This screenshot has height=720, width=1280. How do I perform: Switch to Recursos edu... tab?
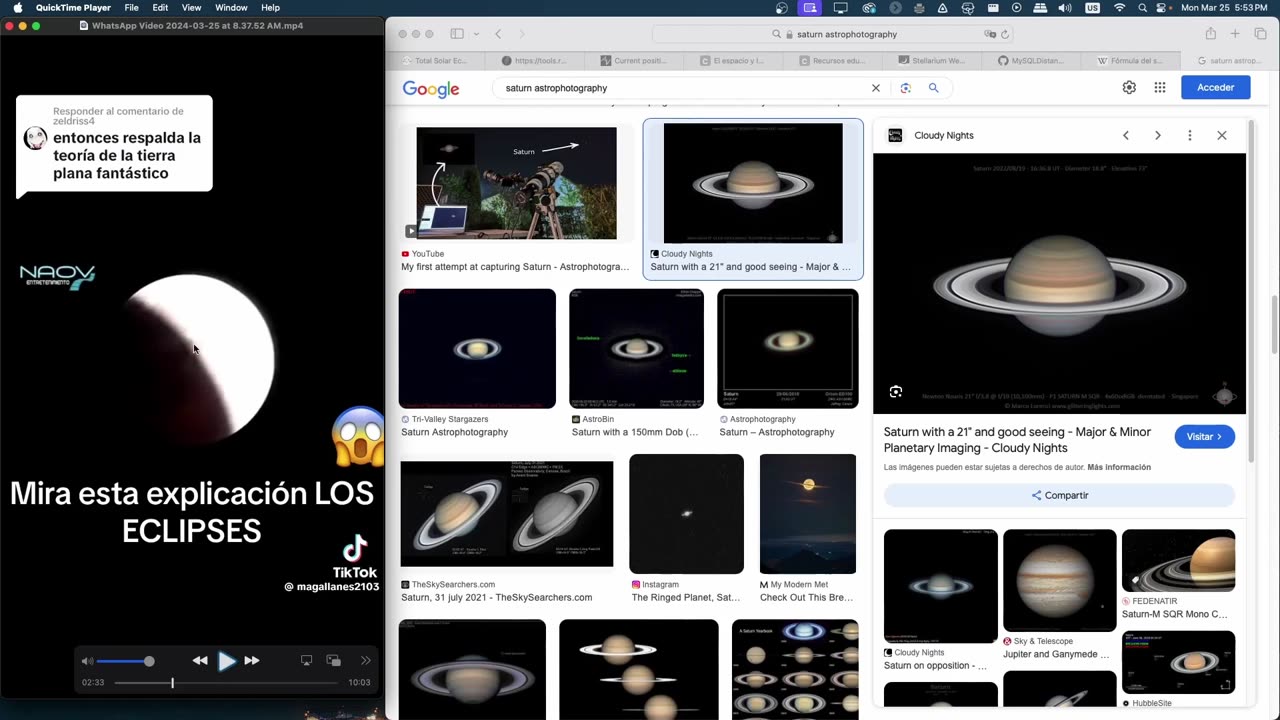[x=833, y=61]
